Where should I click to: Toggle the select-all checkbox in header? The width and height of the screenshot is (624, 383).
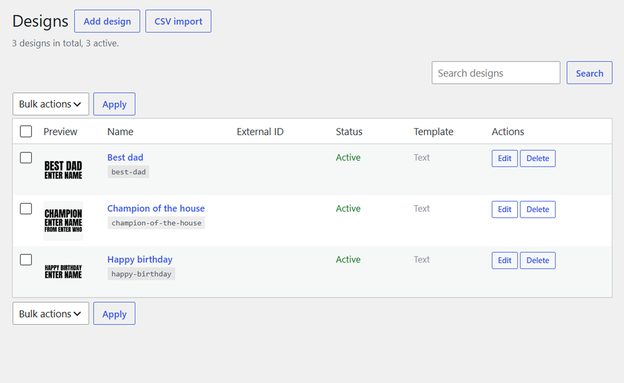pyautogui.click(x=26, y=131)
